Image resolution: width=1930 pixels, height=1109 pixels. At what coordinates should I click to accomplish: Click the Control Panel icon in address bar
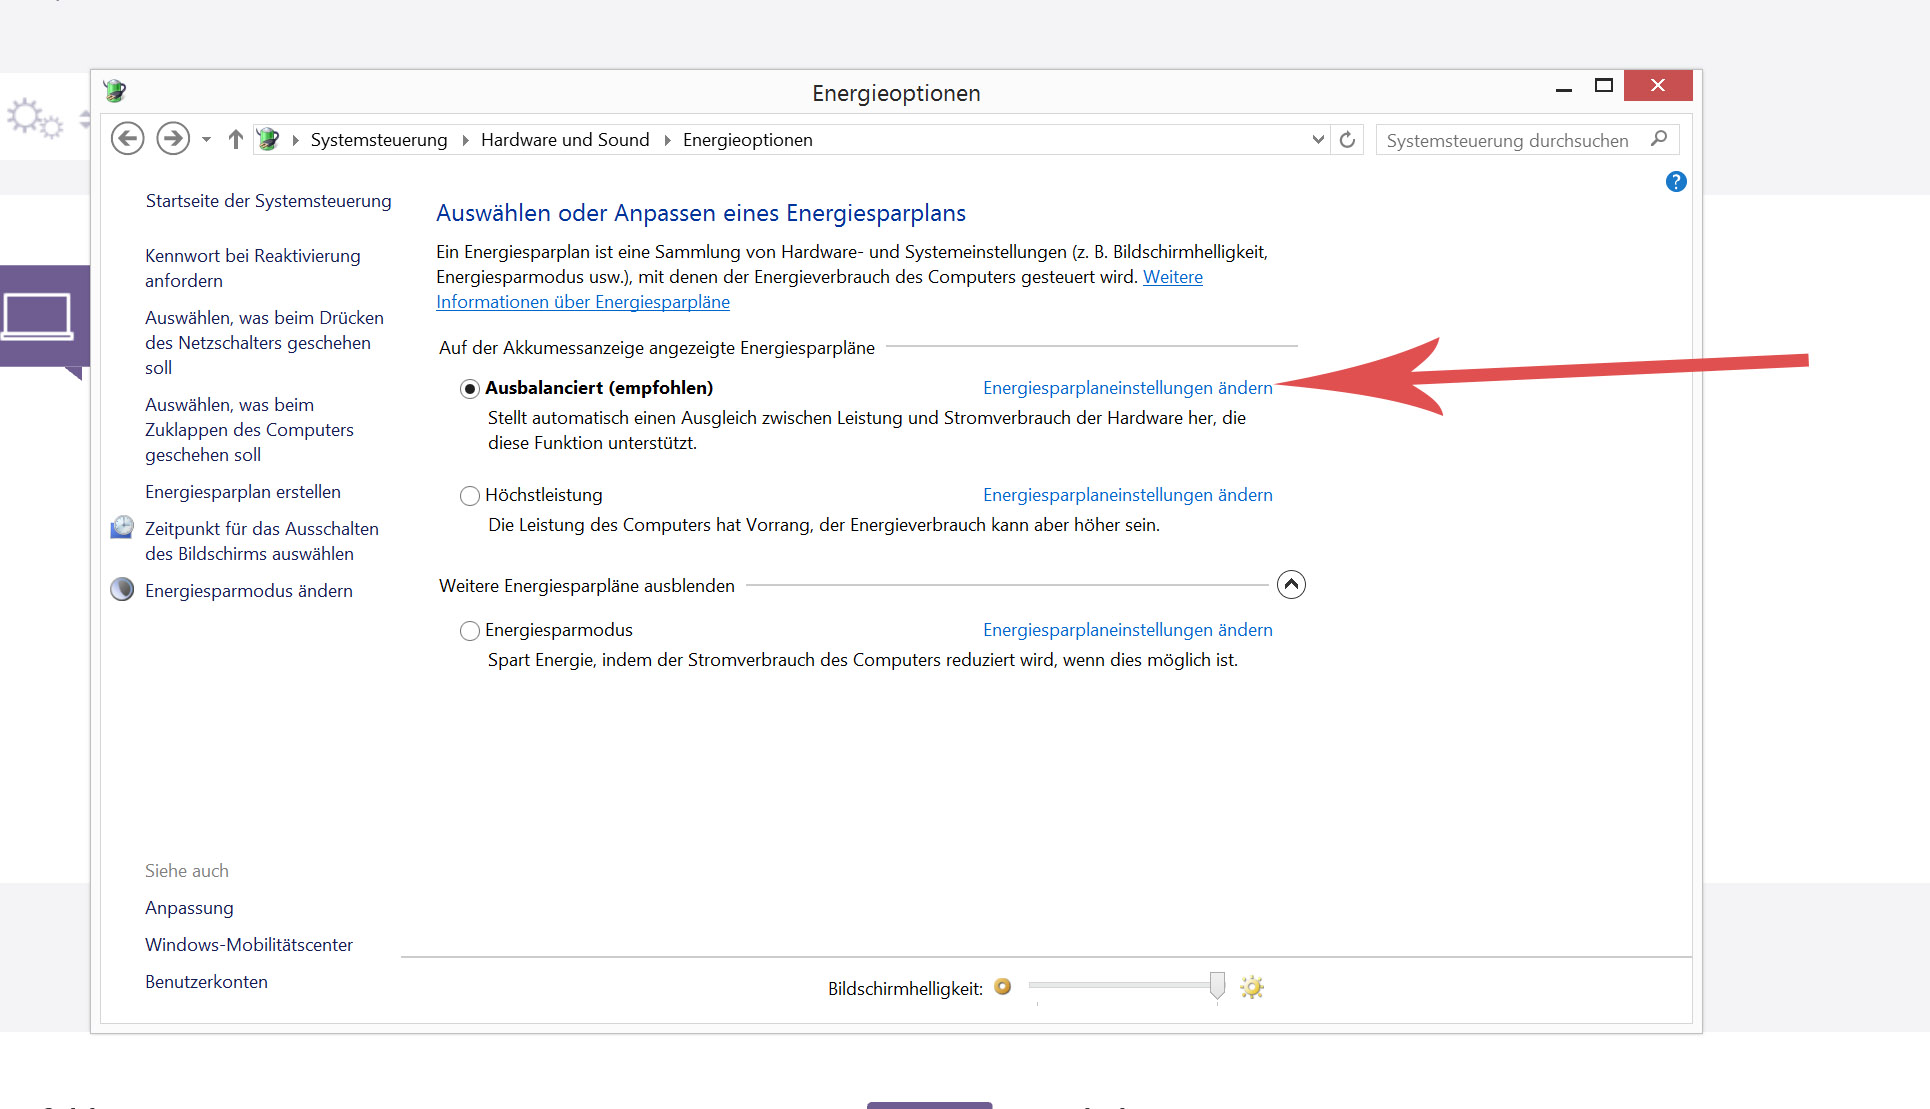(x=268, y=139)
